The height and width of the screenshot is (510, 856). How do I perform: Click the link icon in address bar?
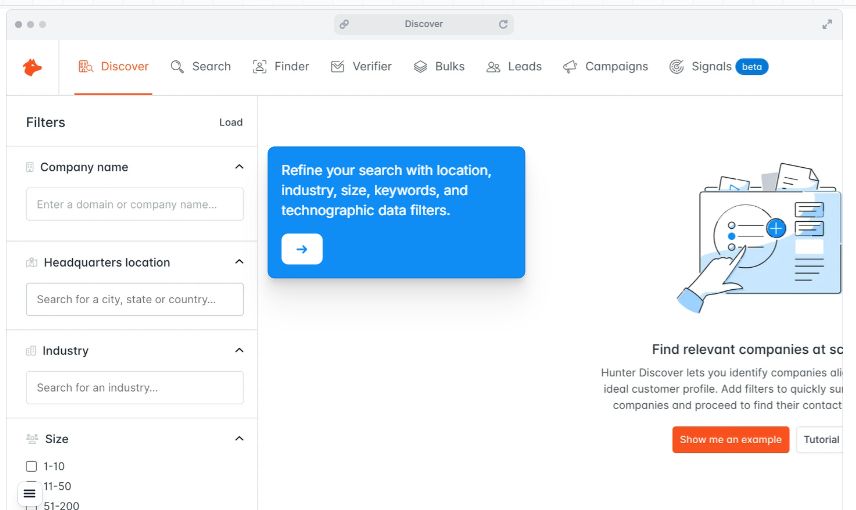coord(344,24)
